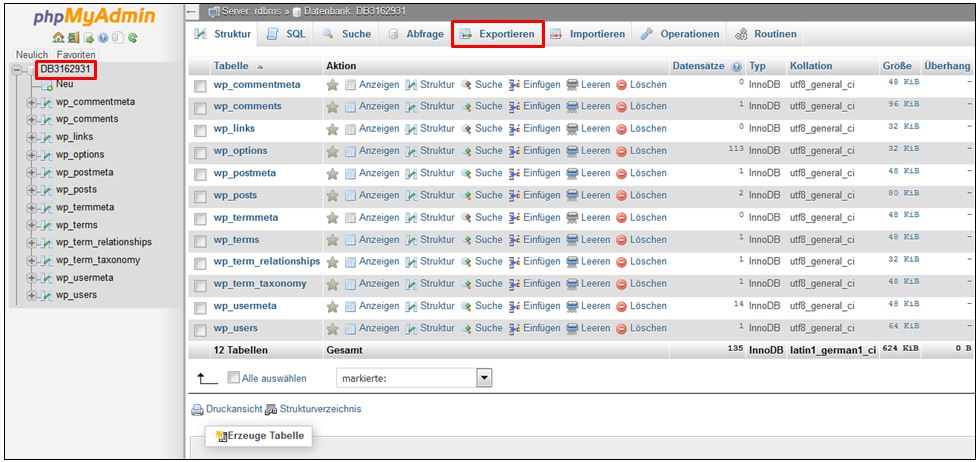
Task: Sort by the Tabelle column header
Action: [231, 66]
